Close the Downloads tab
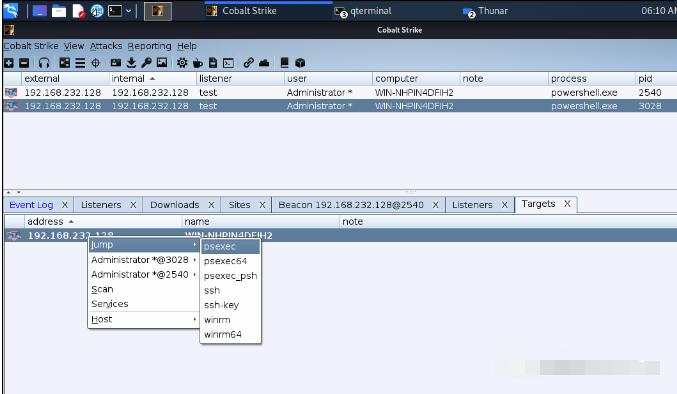The height and width of the screenshot is (394, 677). pos(211,205)
